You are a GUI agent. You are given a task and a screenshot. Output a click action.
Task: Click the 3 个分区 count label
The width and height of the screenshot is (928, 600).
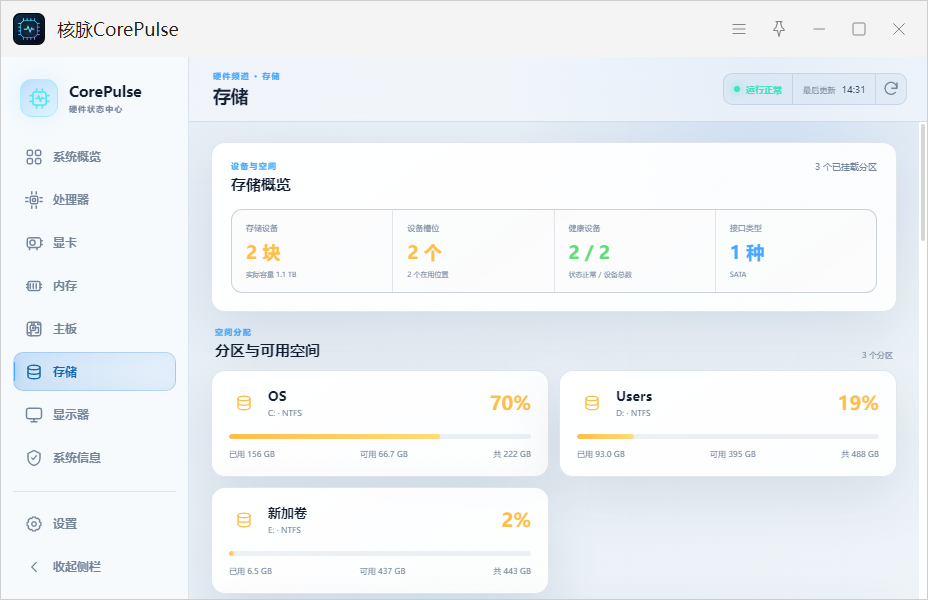click(877, 355)
